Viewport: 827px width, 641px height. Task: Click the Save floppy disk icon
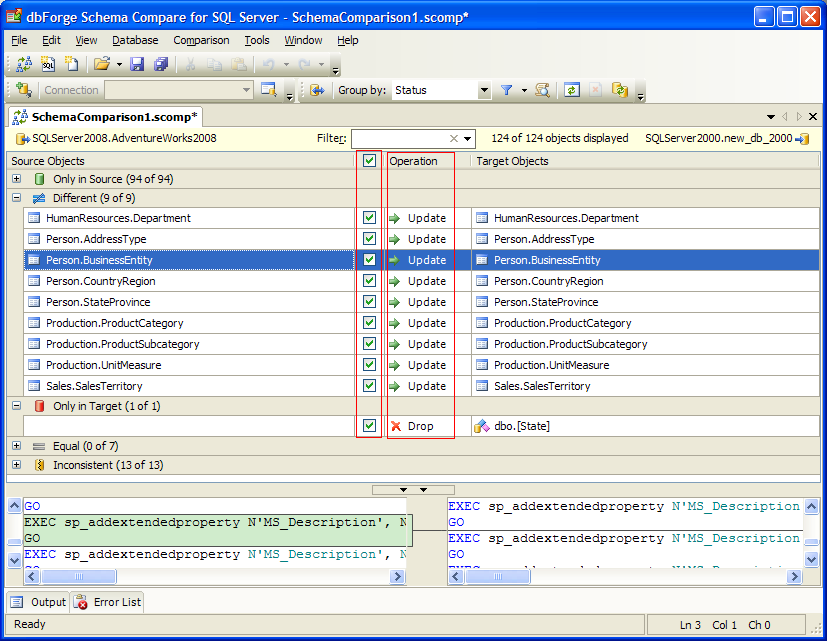tap(137, 64)
